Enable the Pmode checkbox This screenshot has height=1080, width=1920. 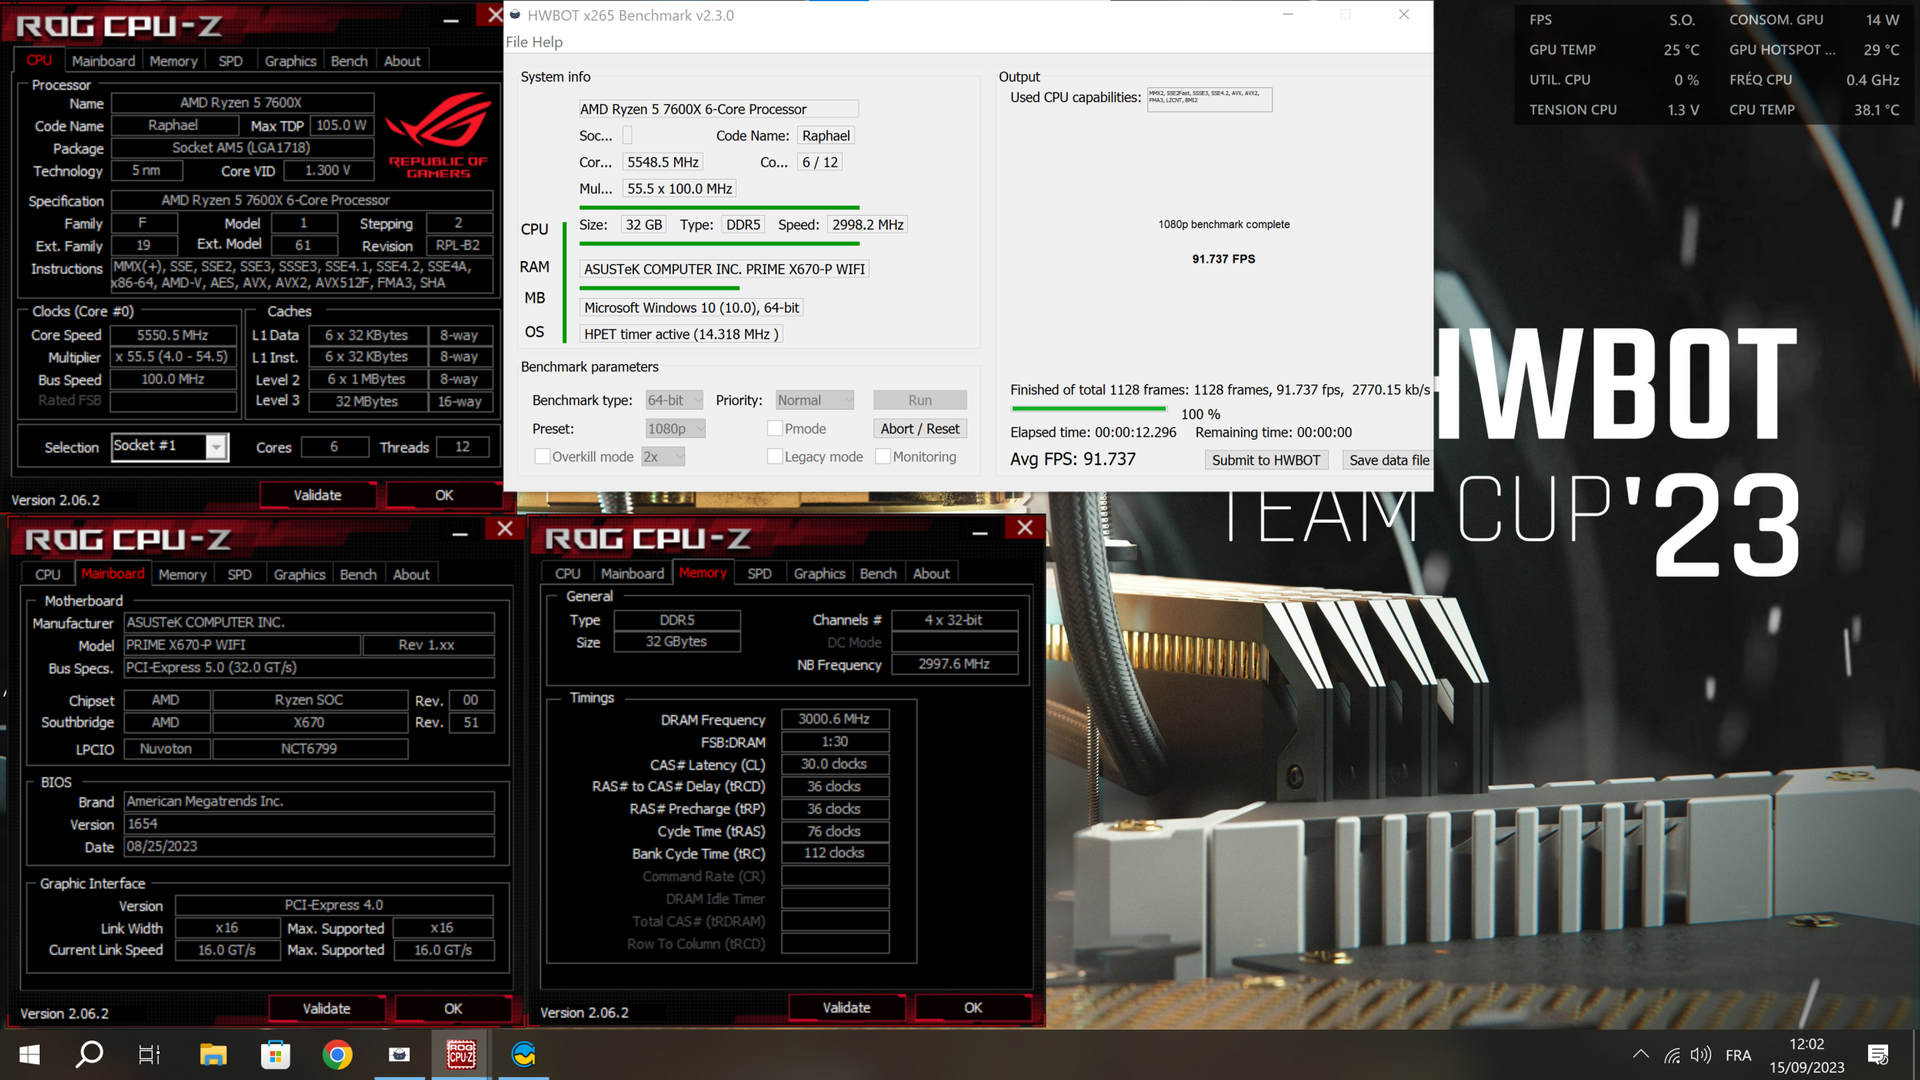coord(774,429)
